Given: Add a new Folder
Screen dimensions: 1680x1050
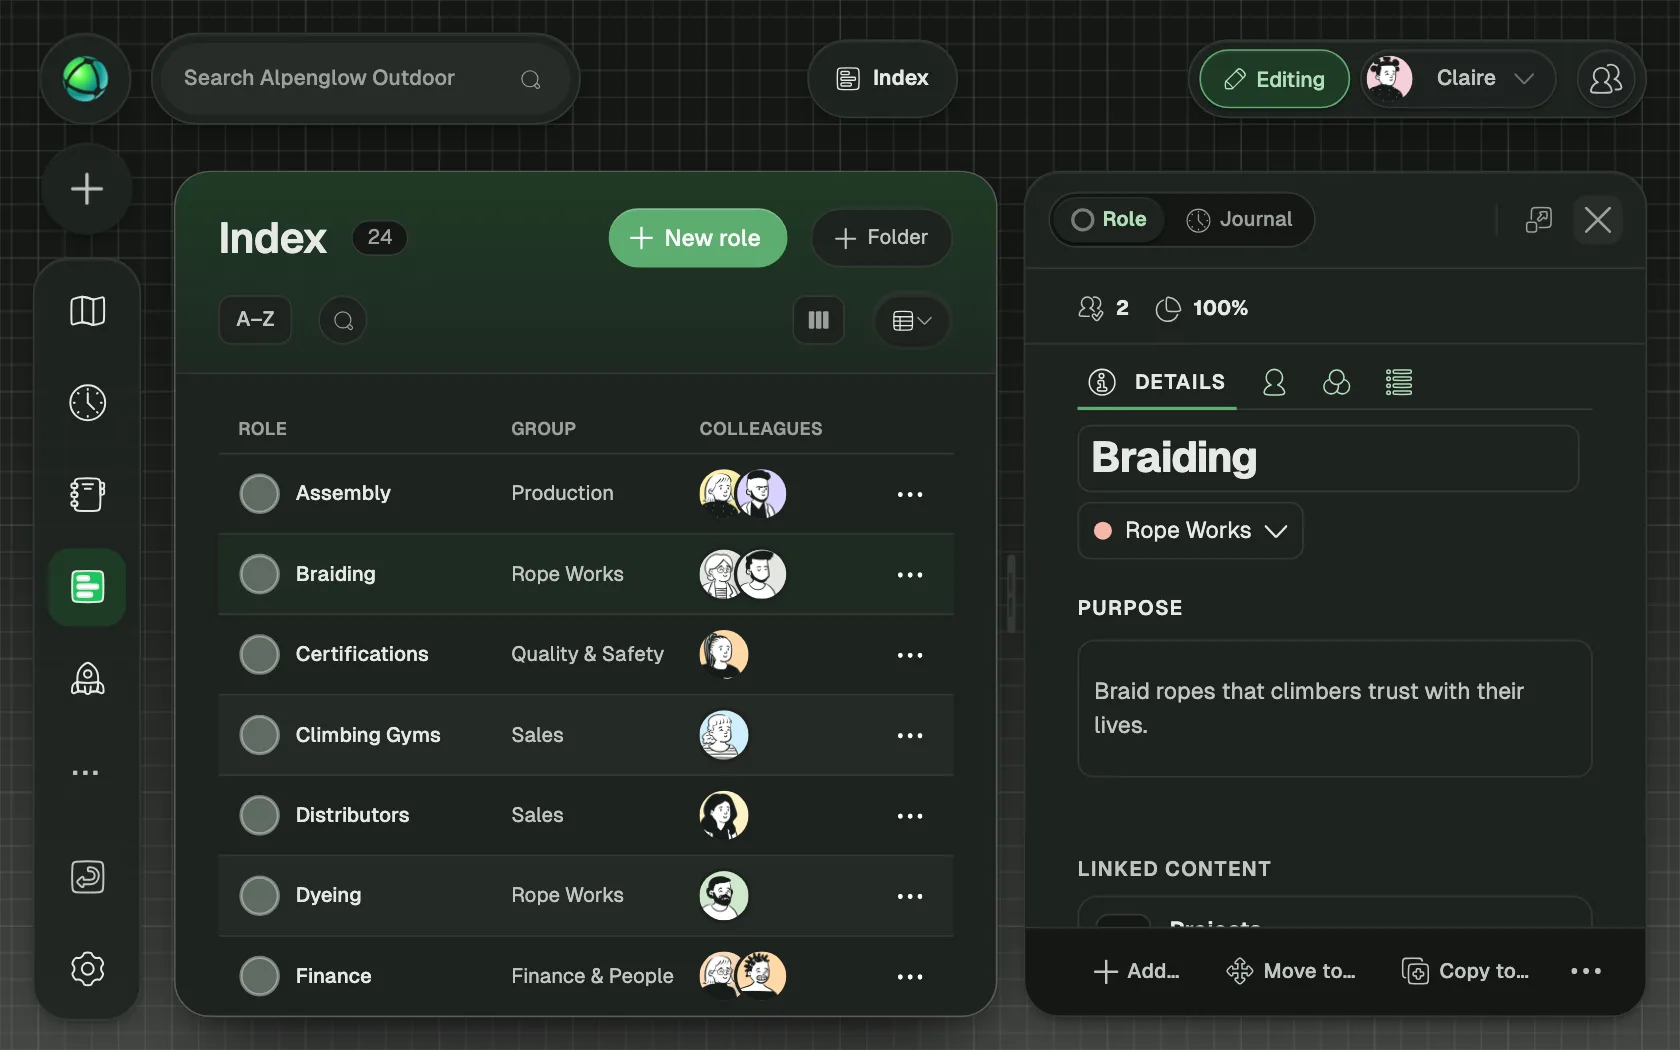Looking at the screenshot, I should click(x=881, y=238).
